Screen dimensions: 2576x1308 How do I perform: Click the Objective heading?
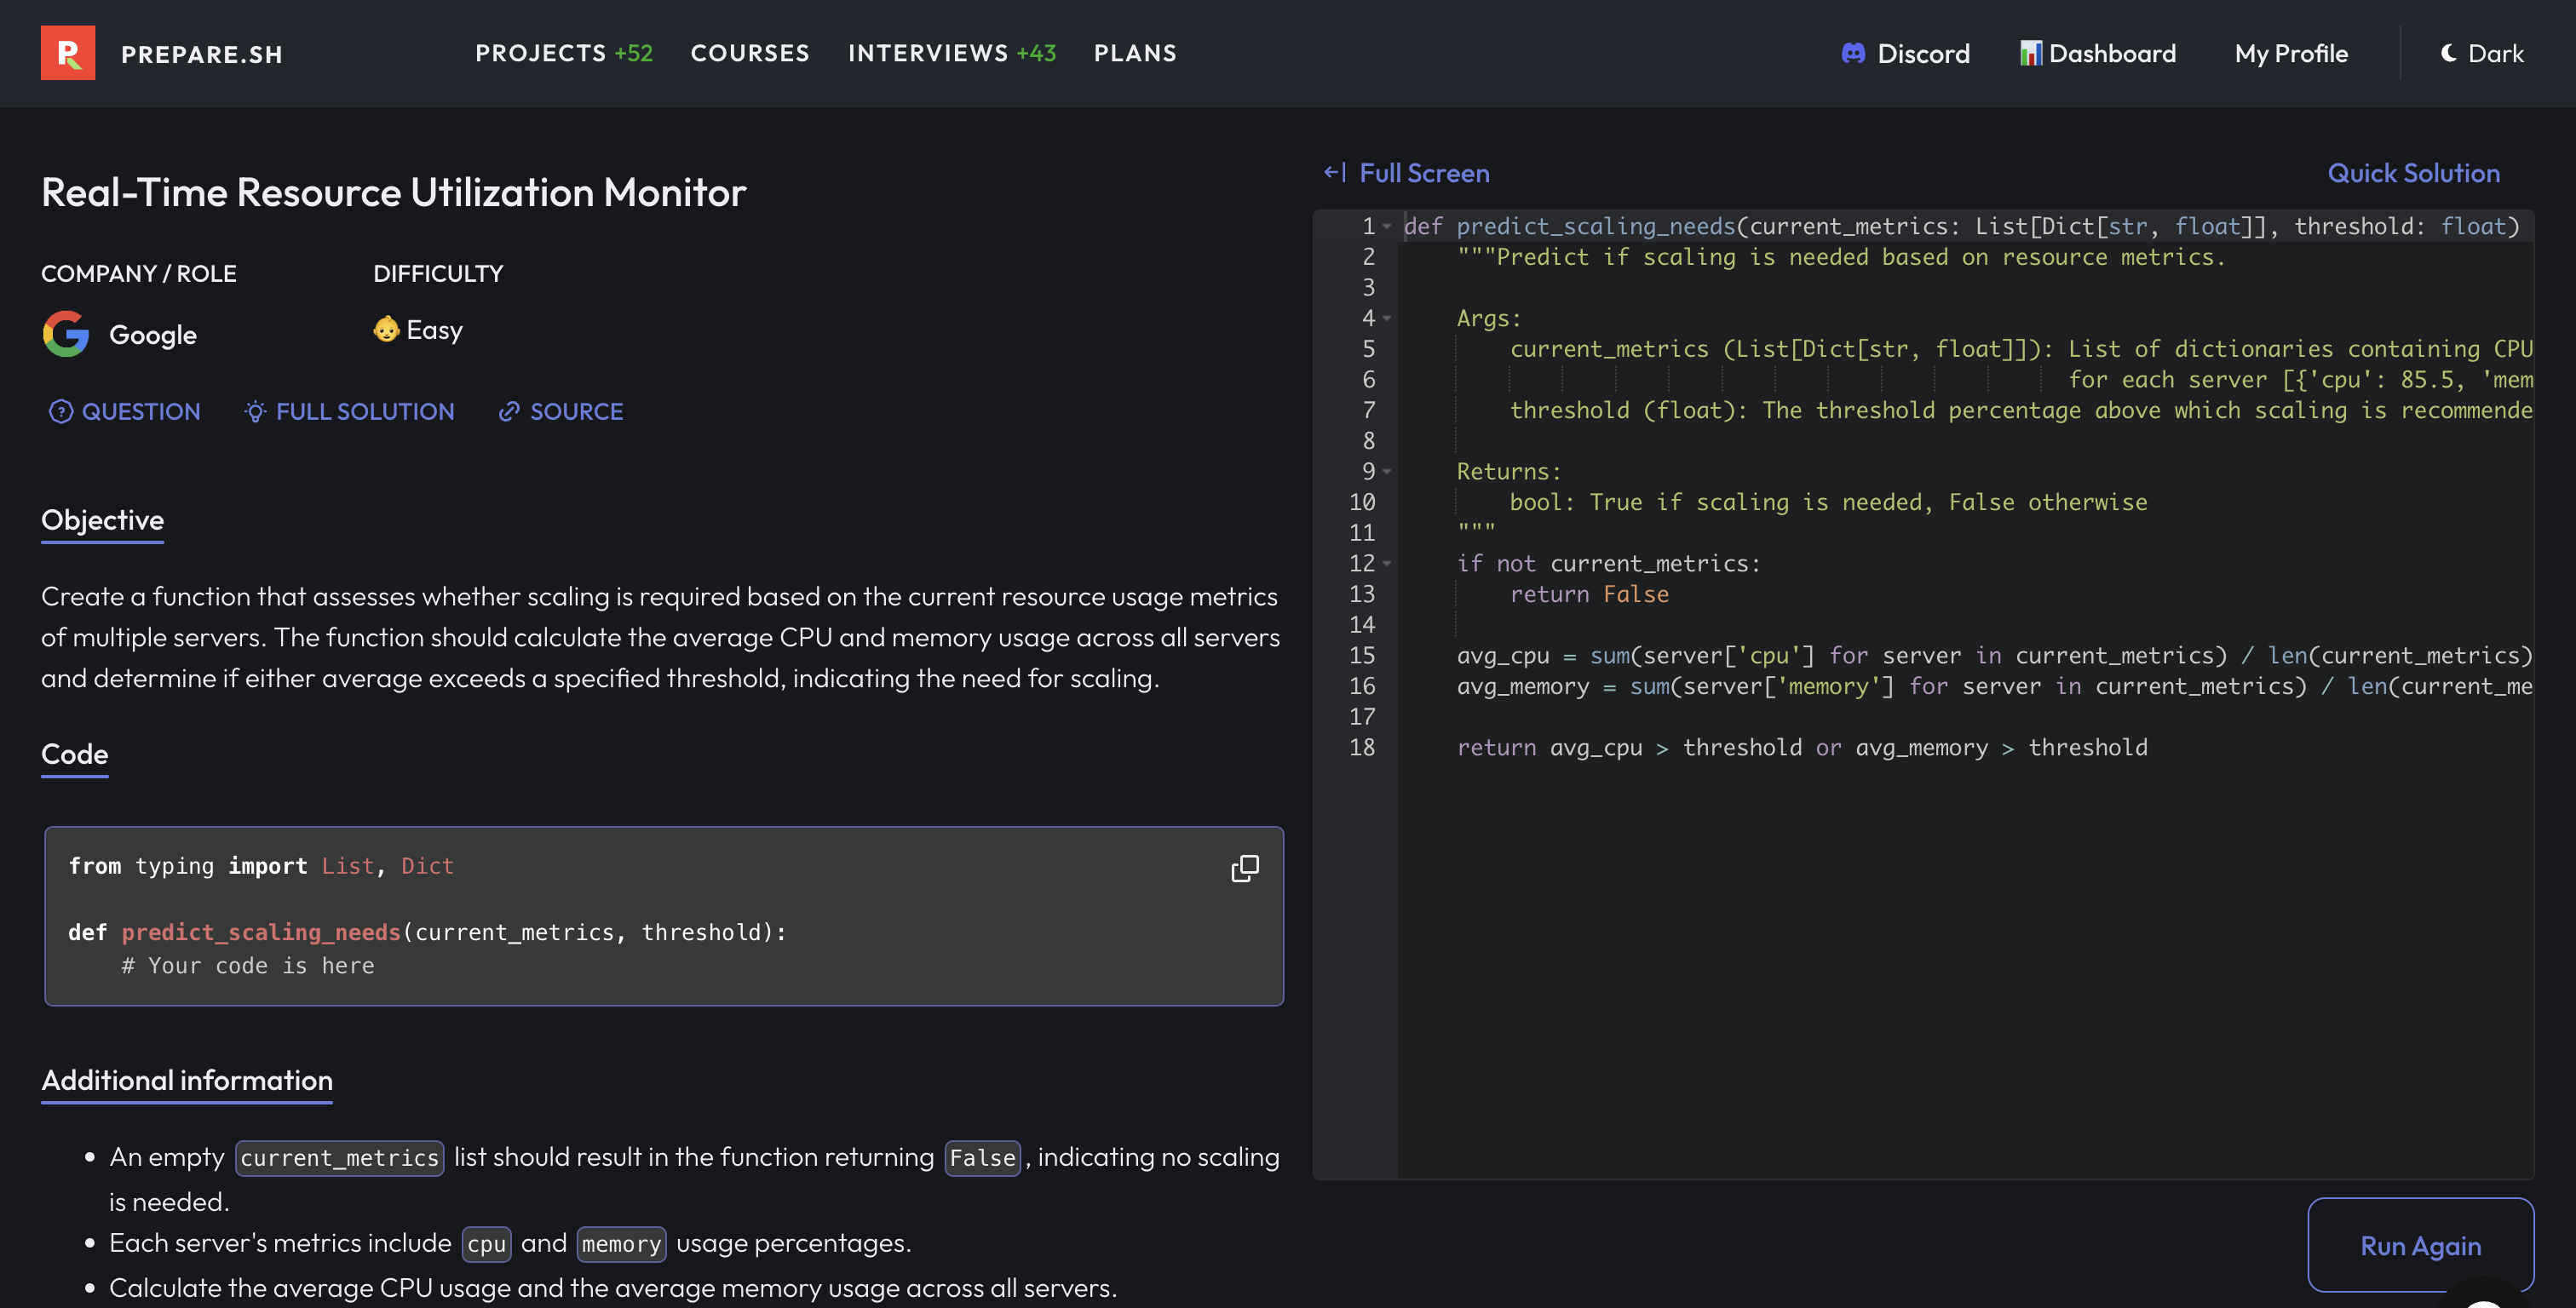[x=102, y=520]
